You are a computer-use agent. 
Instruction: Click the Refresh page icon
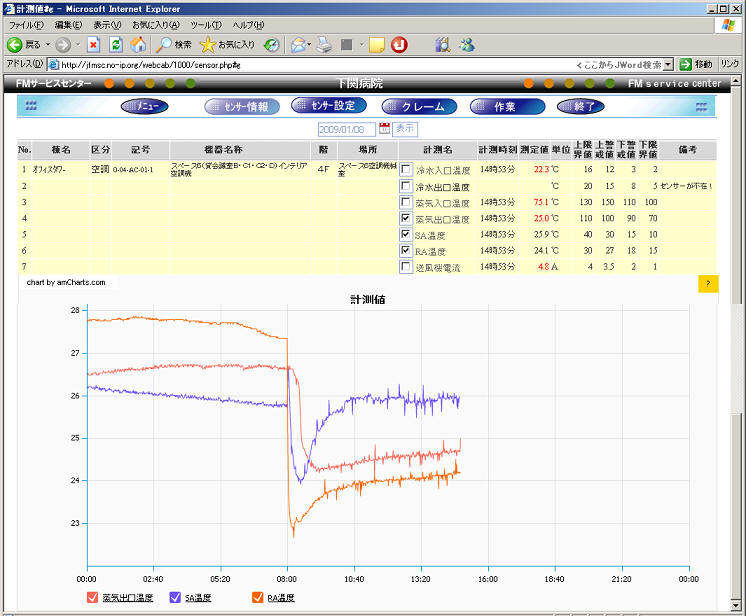pyautogui.click(x=116, y=45)
